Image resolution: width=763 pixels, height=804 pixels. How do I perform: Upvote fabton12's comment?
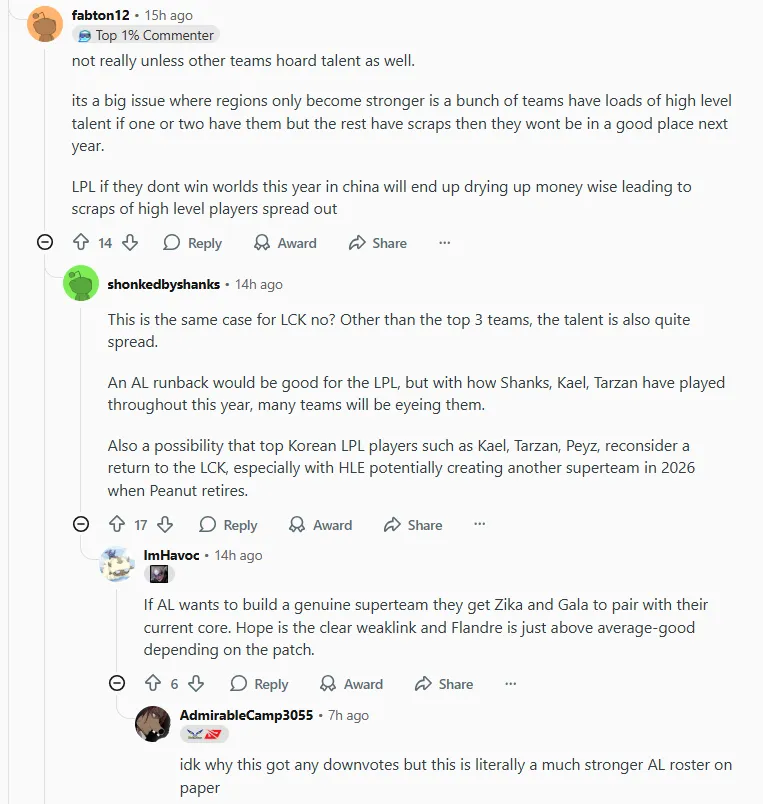(x=82, y=243)
